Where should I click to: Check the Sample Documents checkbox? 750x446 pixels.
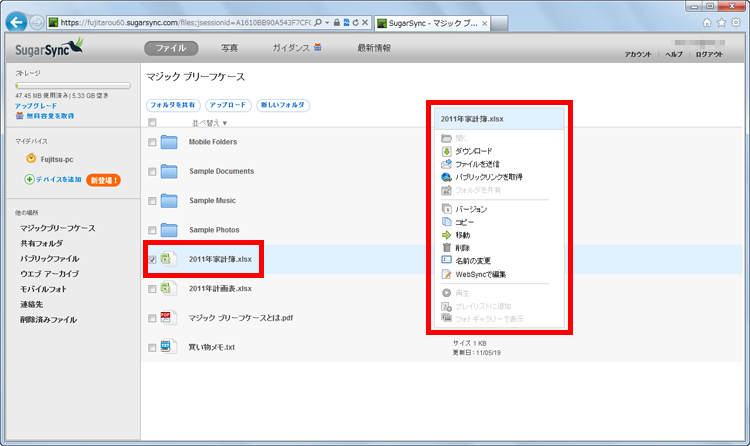[x=152, y=172]
